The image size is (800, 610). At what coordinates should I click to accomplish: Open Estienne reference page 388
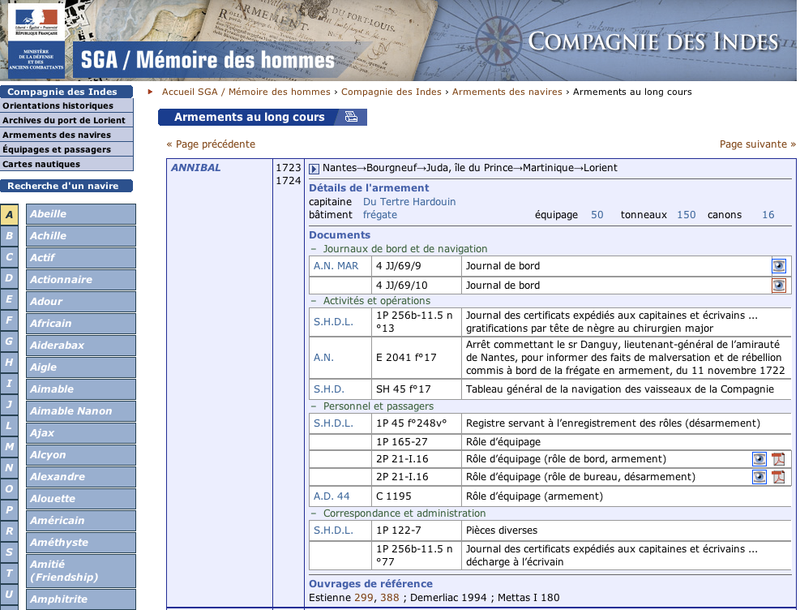[x=390, y=598]
